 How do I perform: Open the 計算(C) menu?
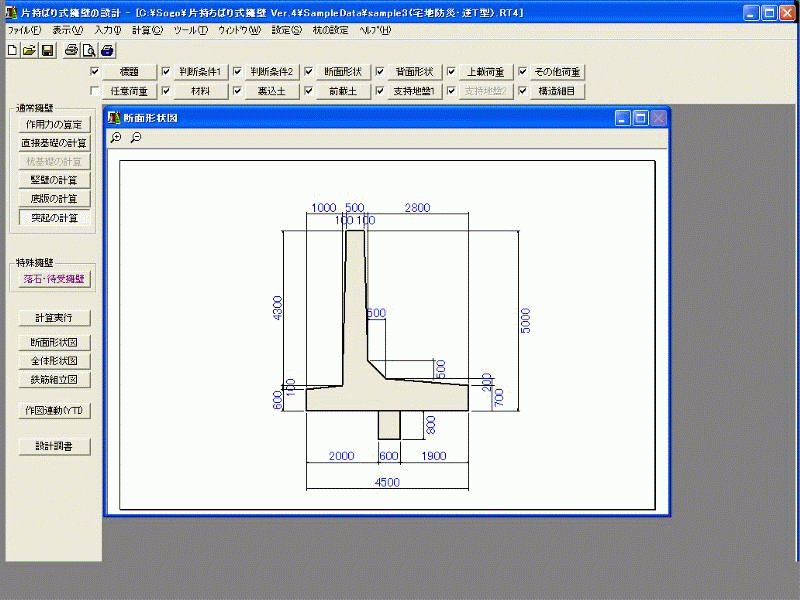(x=147, y=31)
